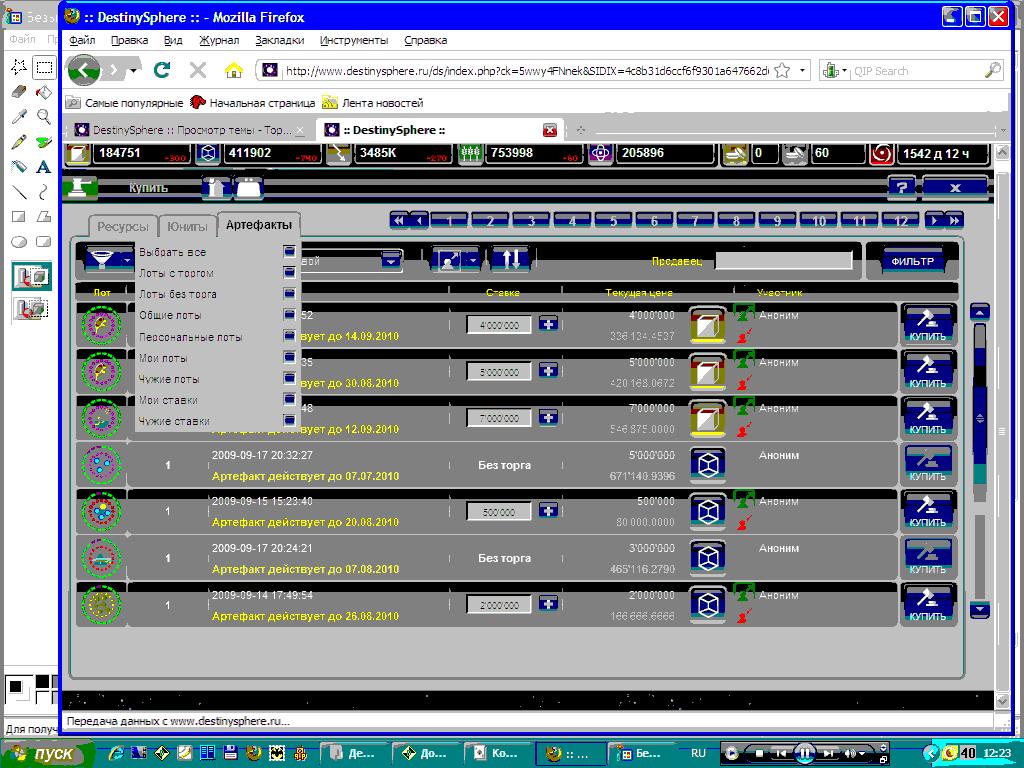Buy the 7'000'000 lot with КУПИТЬ
This screenshot has height=768, width=1024.
[927, 418]
